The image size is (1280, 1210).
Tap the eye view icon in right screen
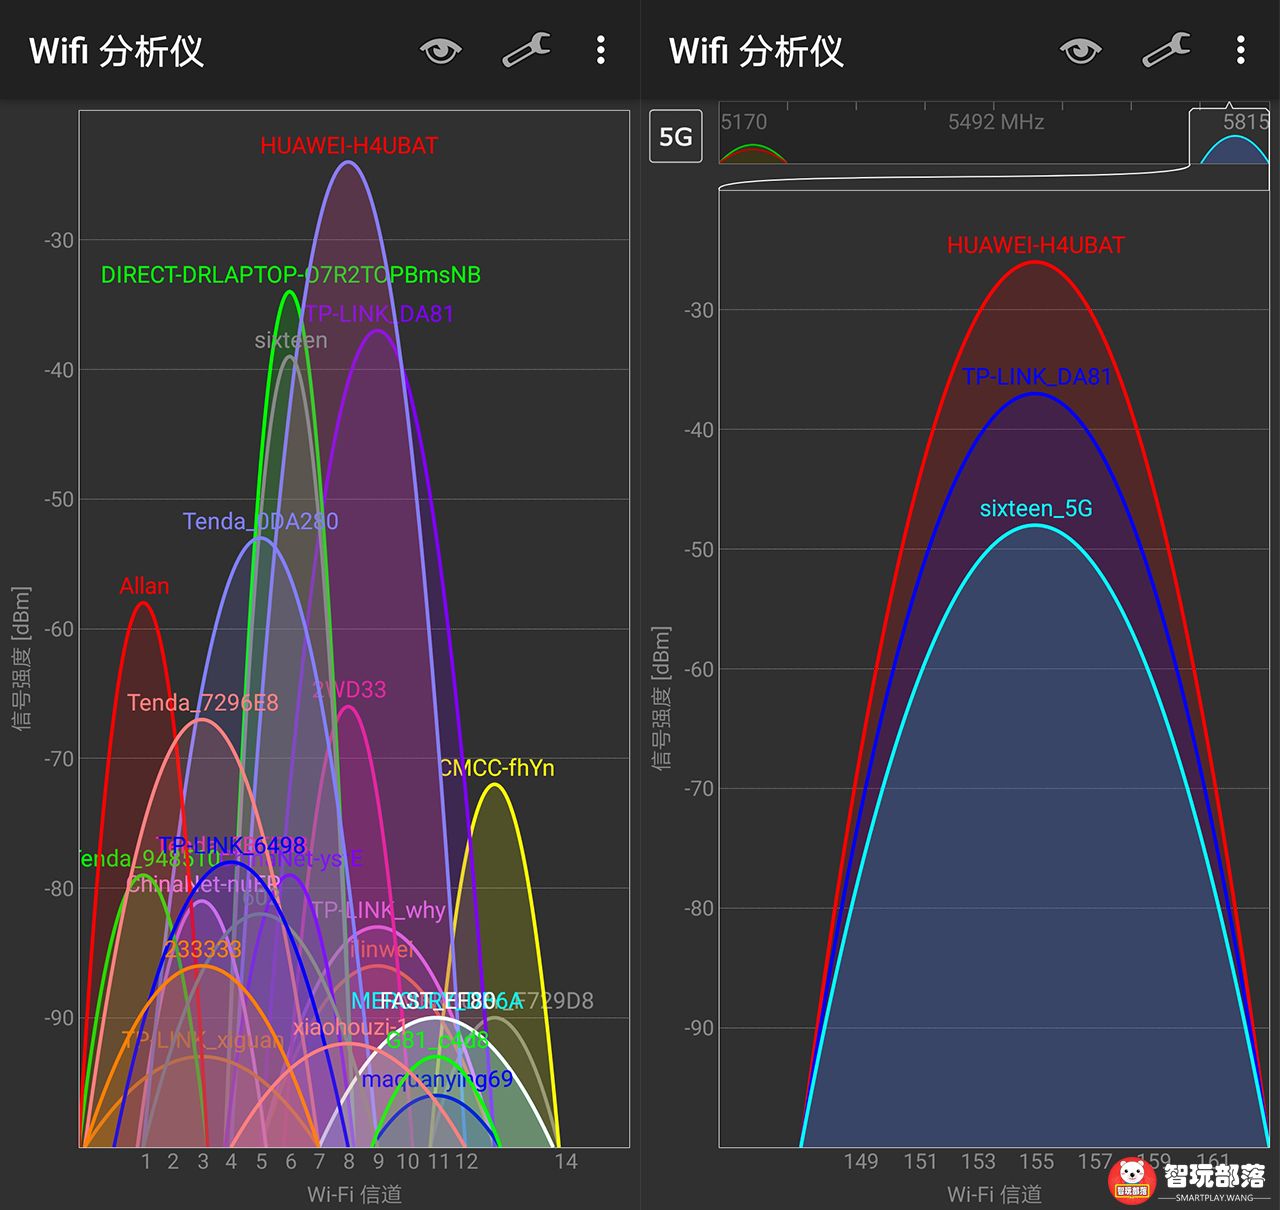[1081, 50]
